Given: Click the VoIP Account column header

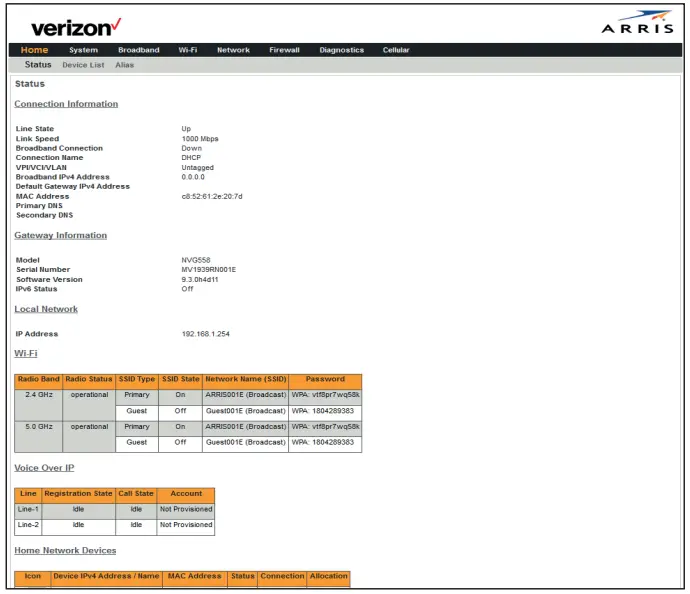Looking at the screenshot, I should (186, 494).
